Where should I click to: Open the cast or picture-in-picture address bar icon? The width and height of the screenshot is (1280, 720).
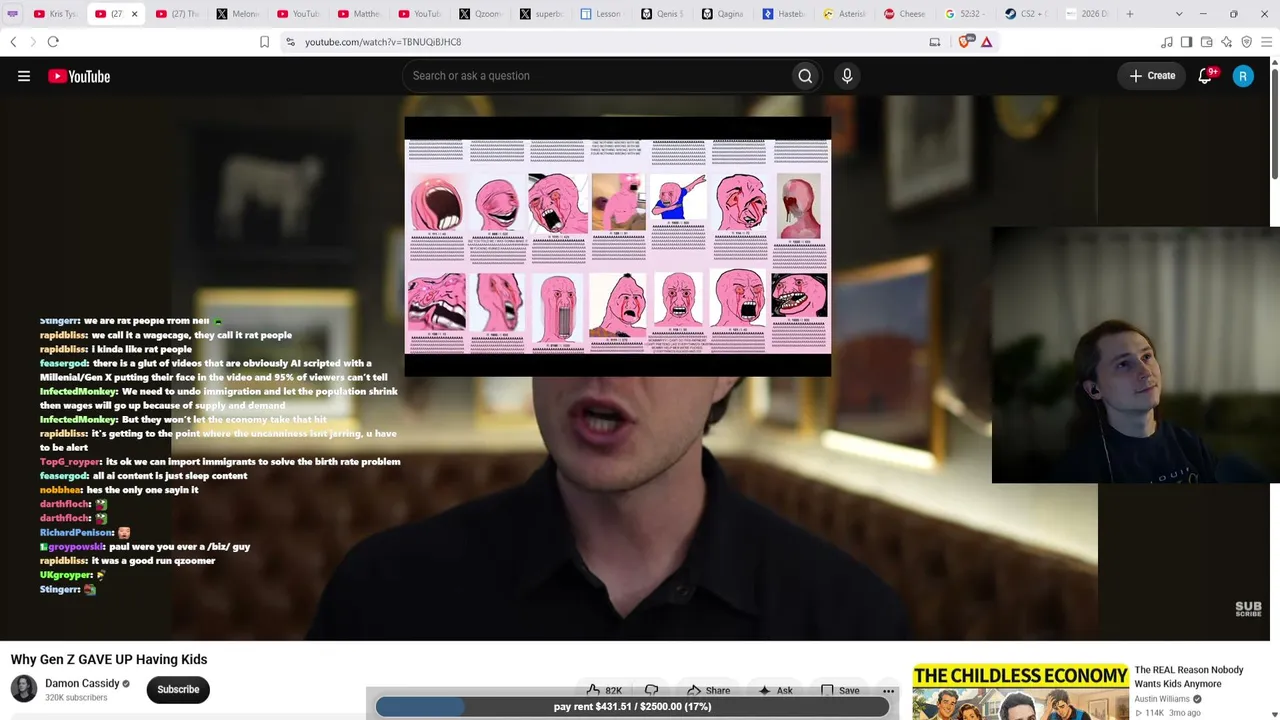pyautogui.click(x=935, y=42)
